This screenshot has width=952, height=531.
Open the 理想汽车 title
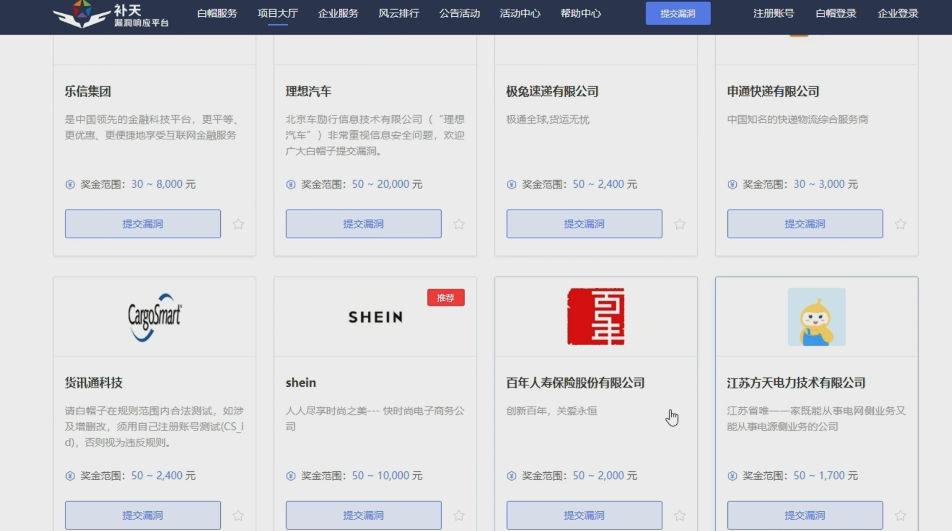(308, 92)
